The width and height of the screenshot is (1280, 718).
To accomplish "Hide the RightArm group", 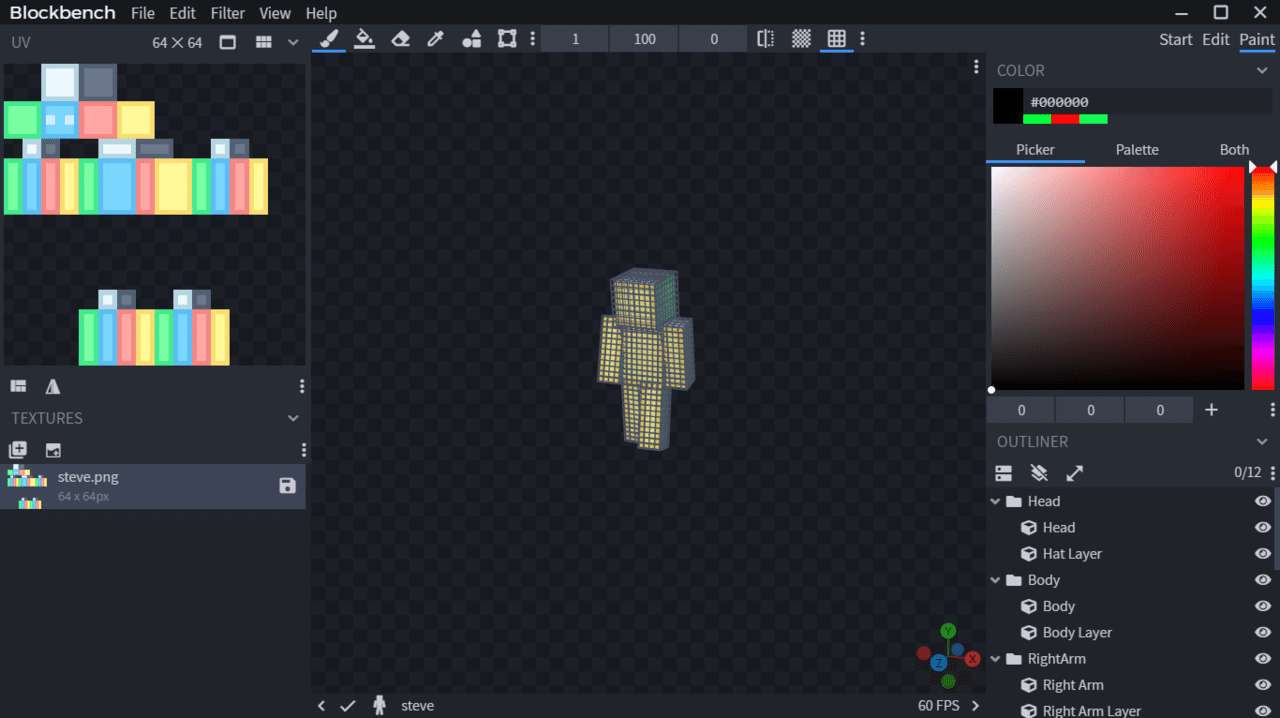I will click(1263, 659).
